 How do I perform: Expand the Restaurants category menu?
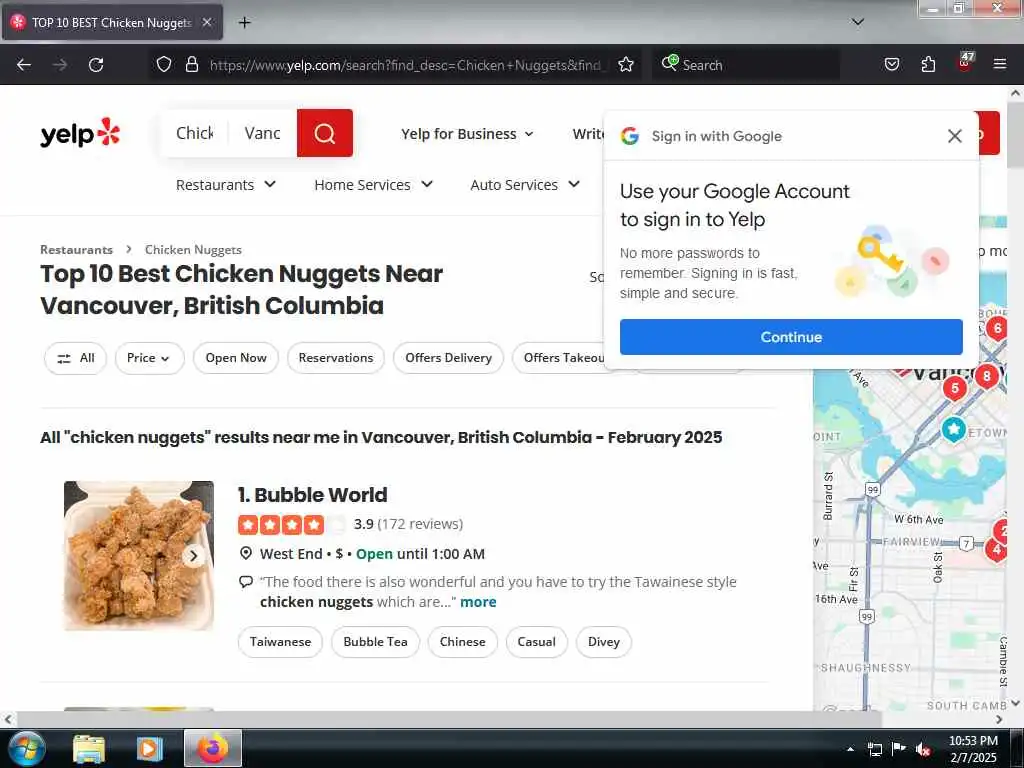click(x=225, y=185)
